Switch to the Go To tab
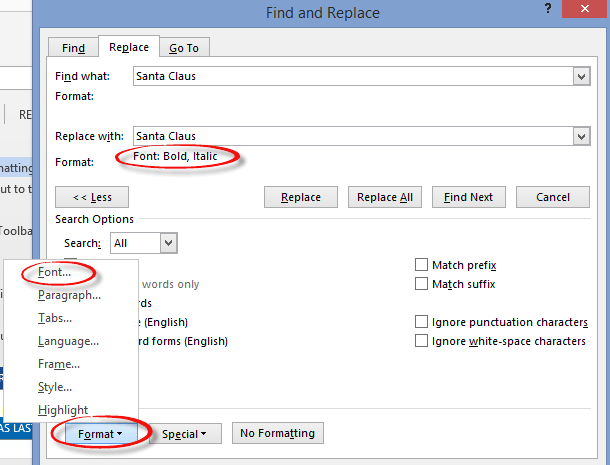The width and height of the screenshot is (610, 465). click(184, 48)
